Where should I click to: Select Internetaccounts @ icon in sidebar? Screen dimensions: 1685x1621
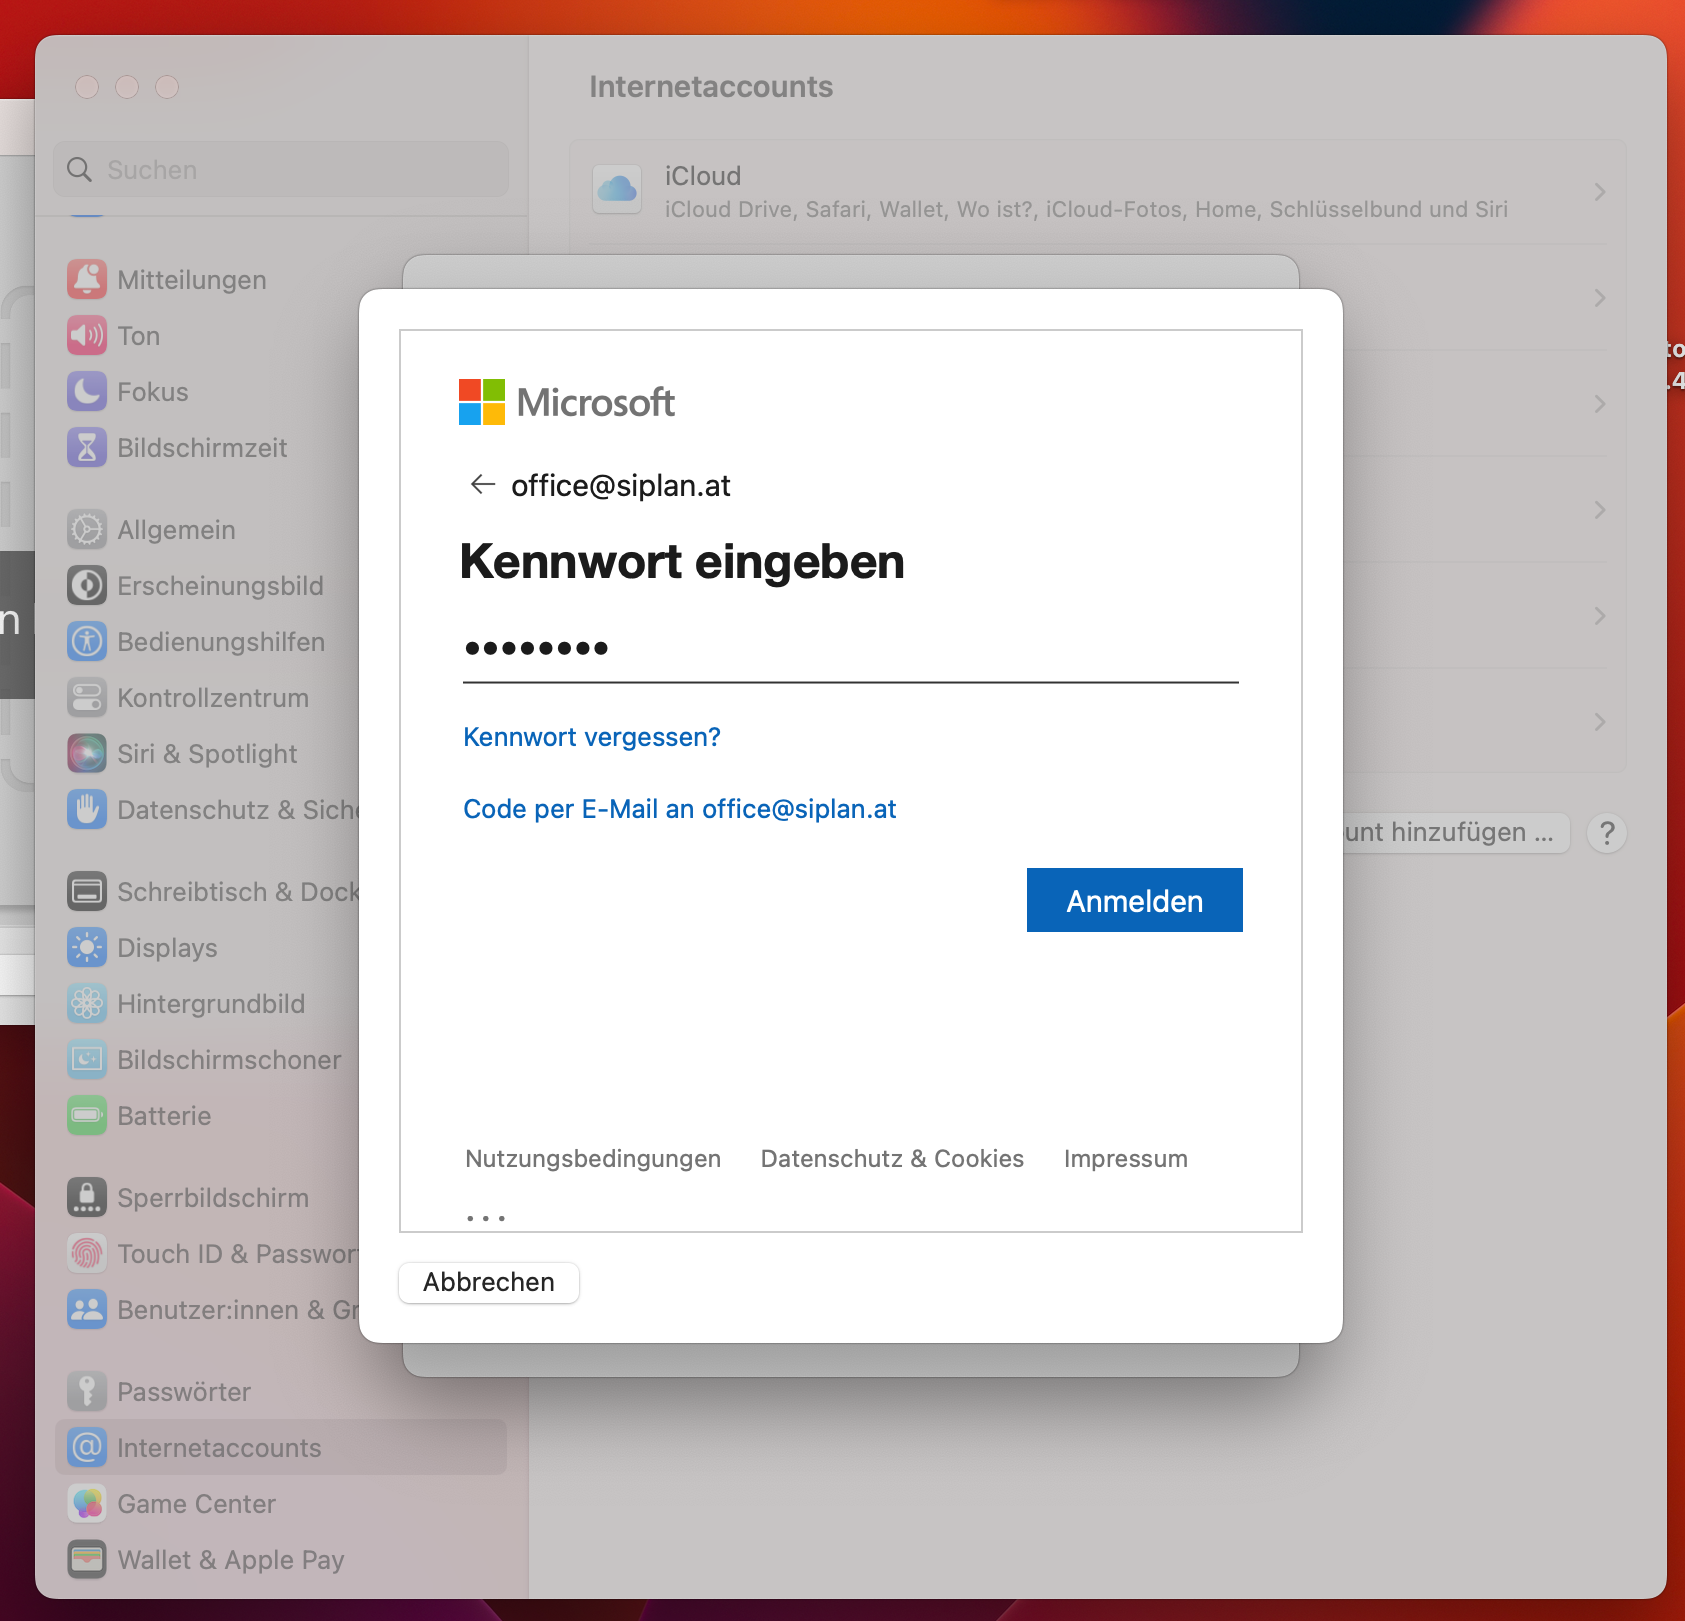click(x=87, y=1447)
